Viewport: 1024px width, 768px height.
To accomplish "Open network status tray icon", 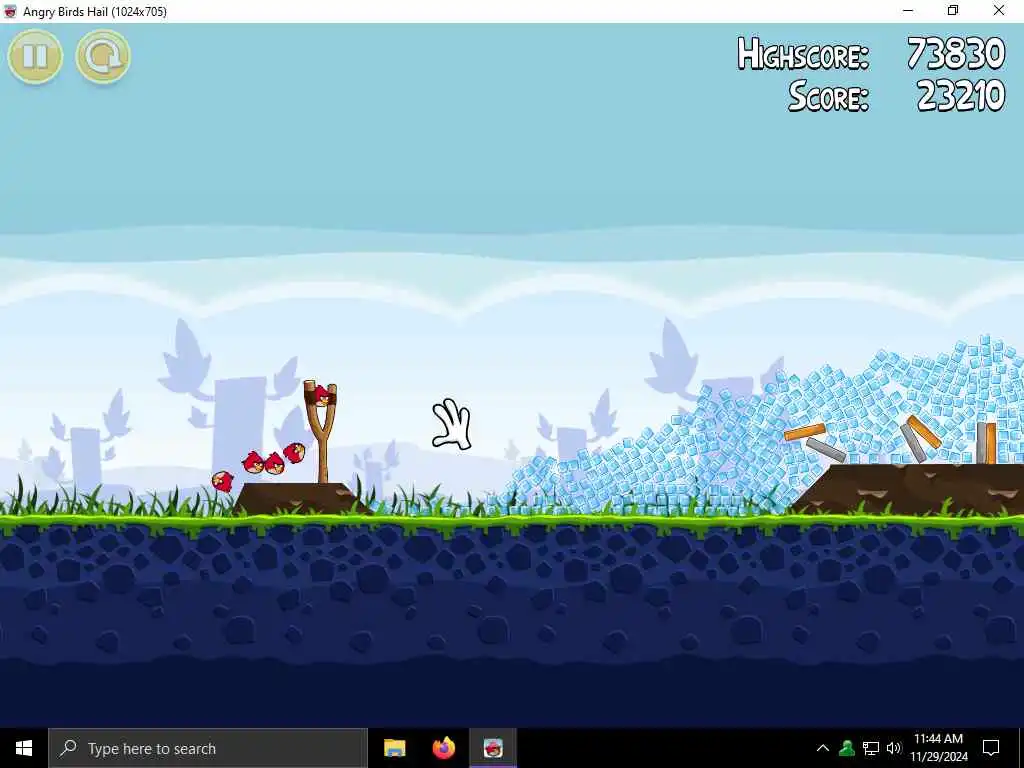I will 871,748.
